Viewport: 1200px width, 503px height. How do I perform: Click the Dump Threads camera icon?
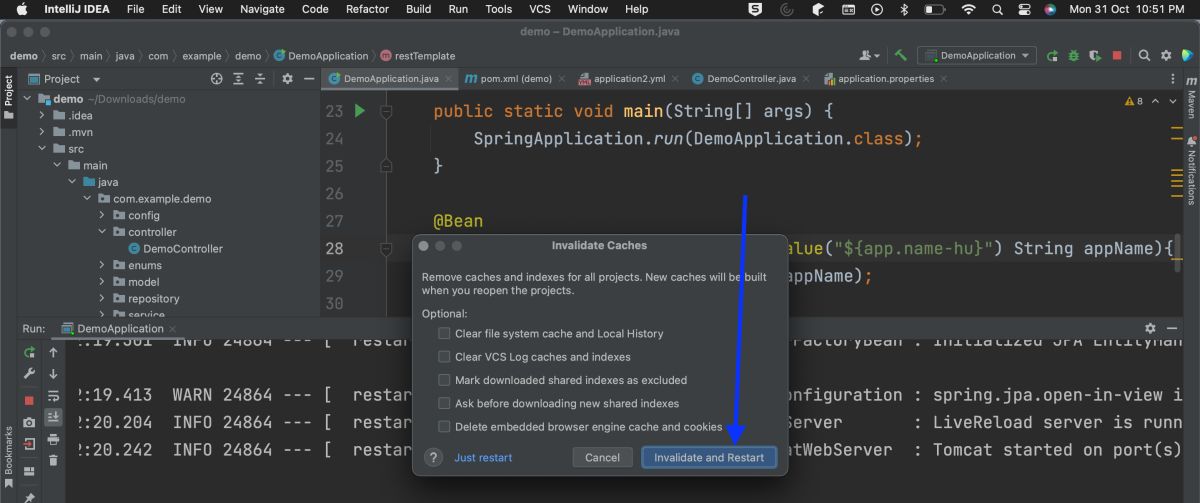pos(29,422)
